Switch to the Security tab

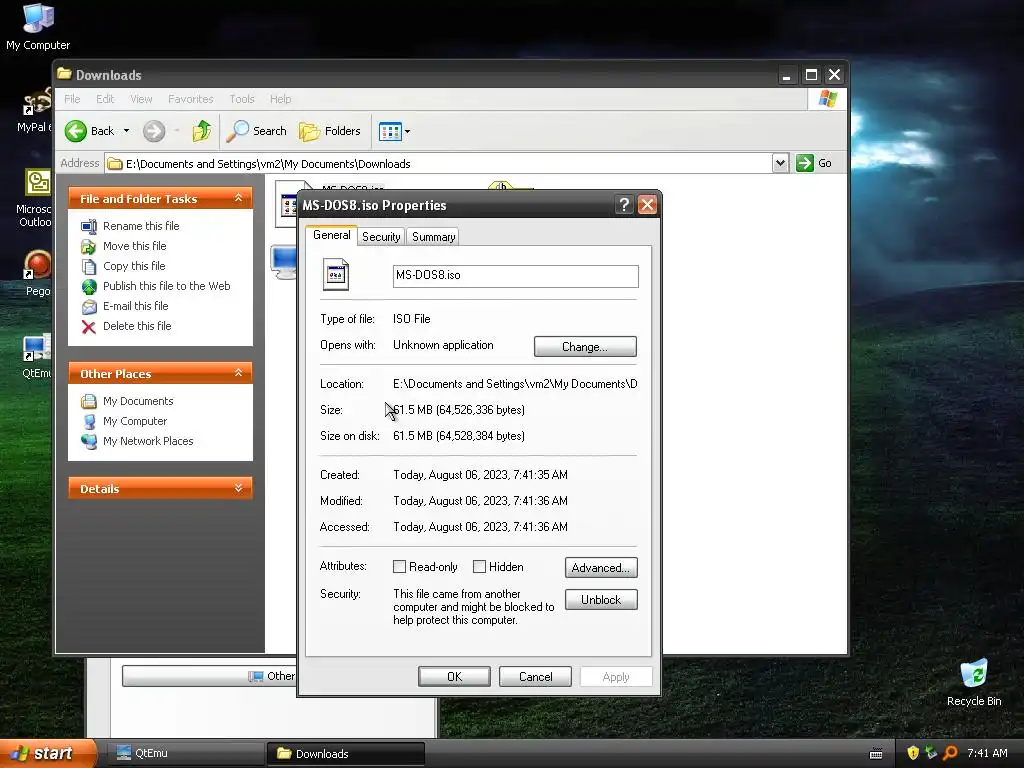381,237
